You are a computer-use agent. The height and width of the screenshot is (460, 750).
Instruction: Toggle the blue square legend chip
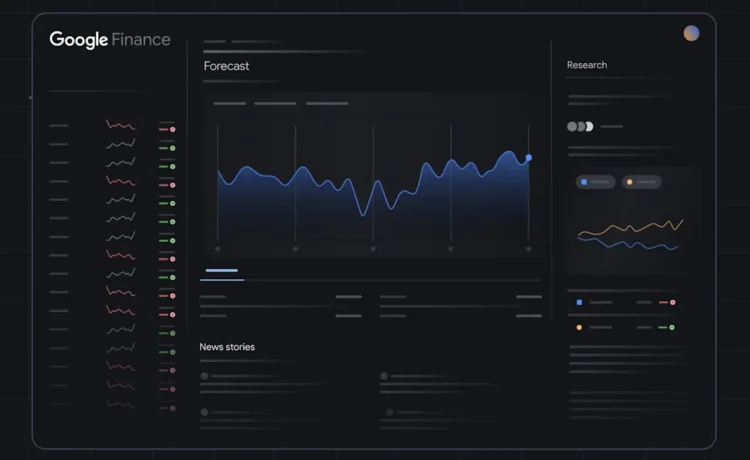coord(595,182)
